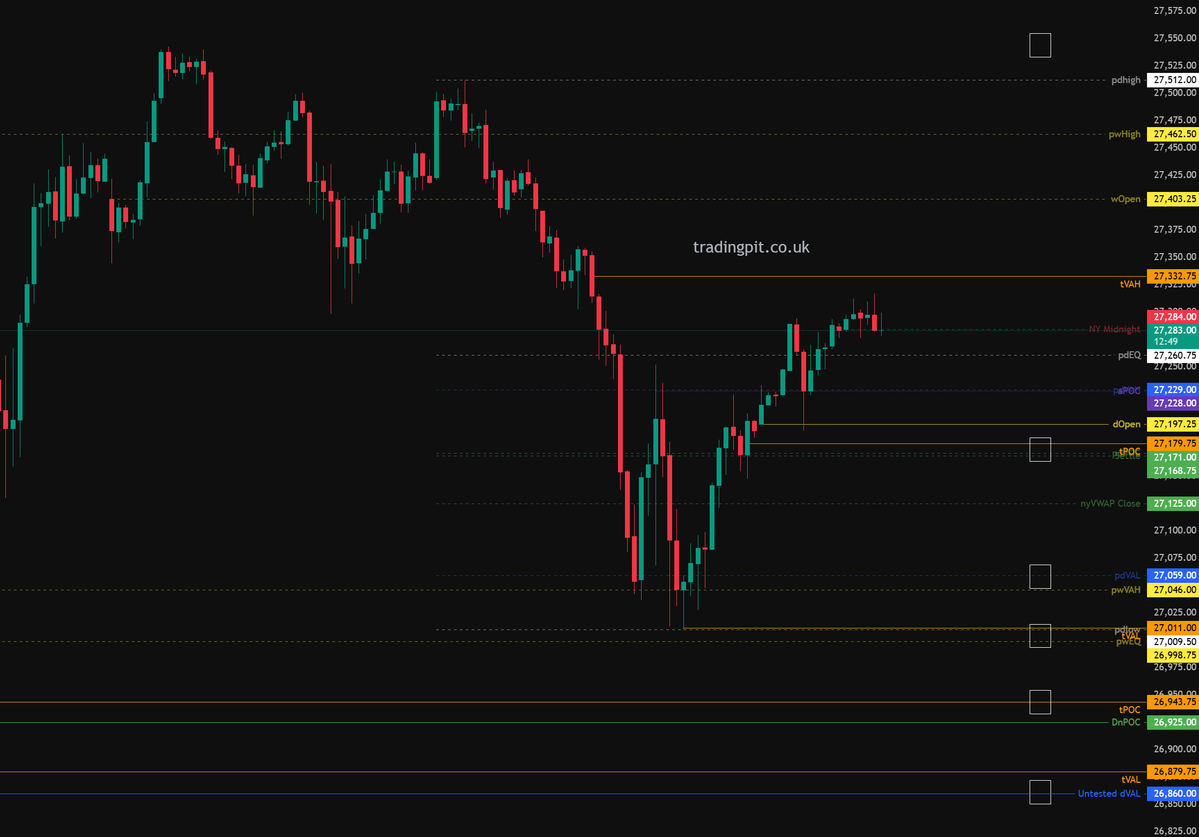
Task: Select the purple 27,228.00 price tag
Action: (x=1173, y=404)
